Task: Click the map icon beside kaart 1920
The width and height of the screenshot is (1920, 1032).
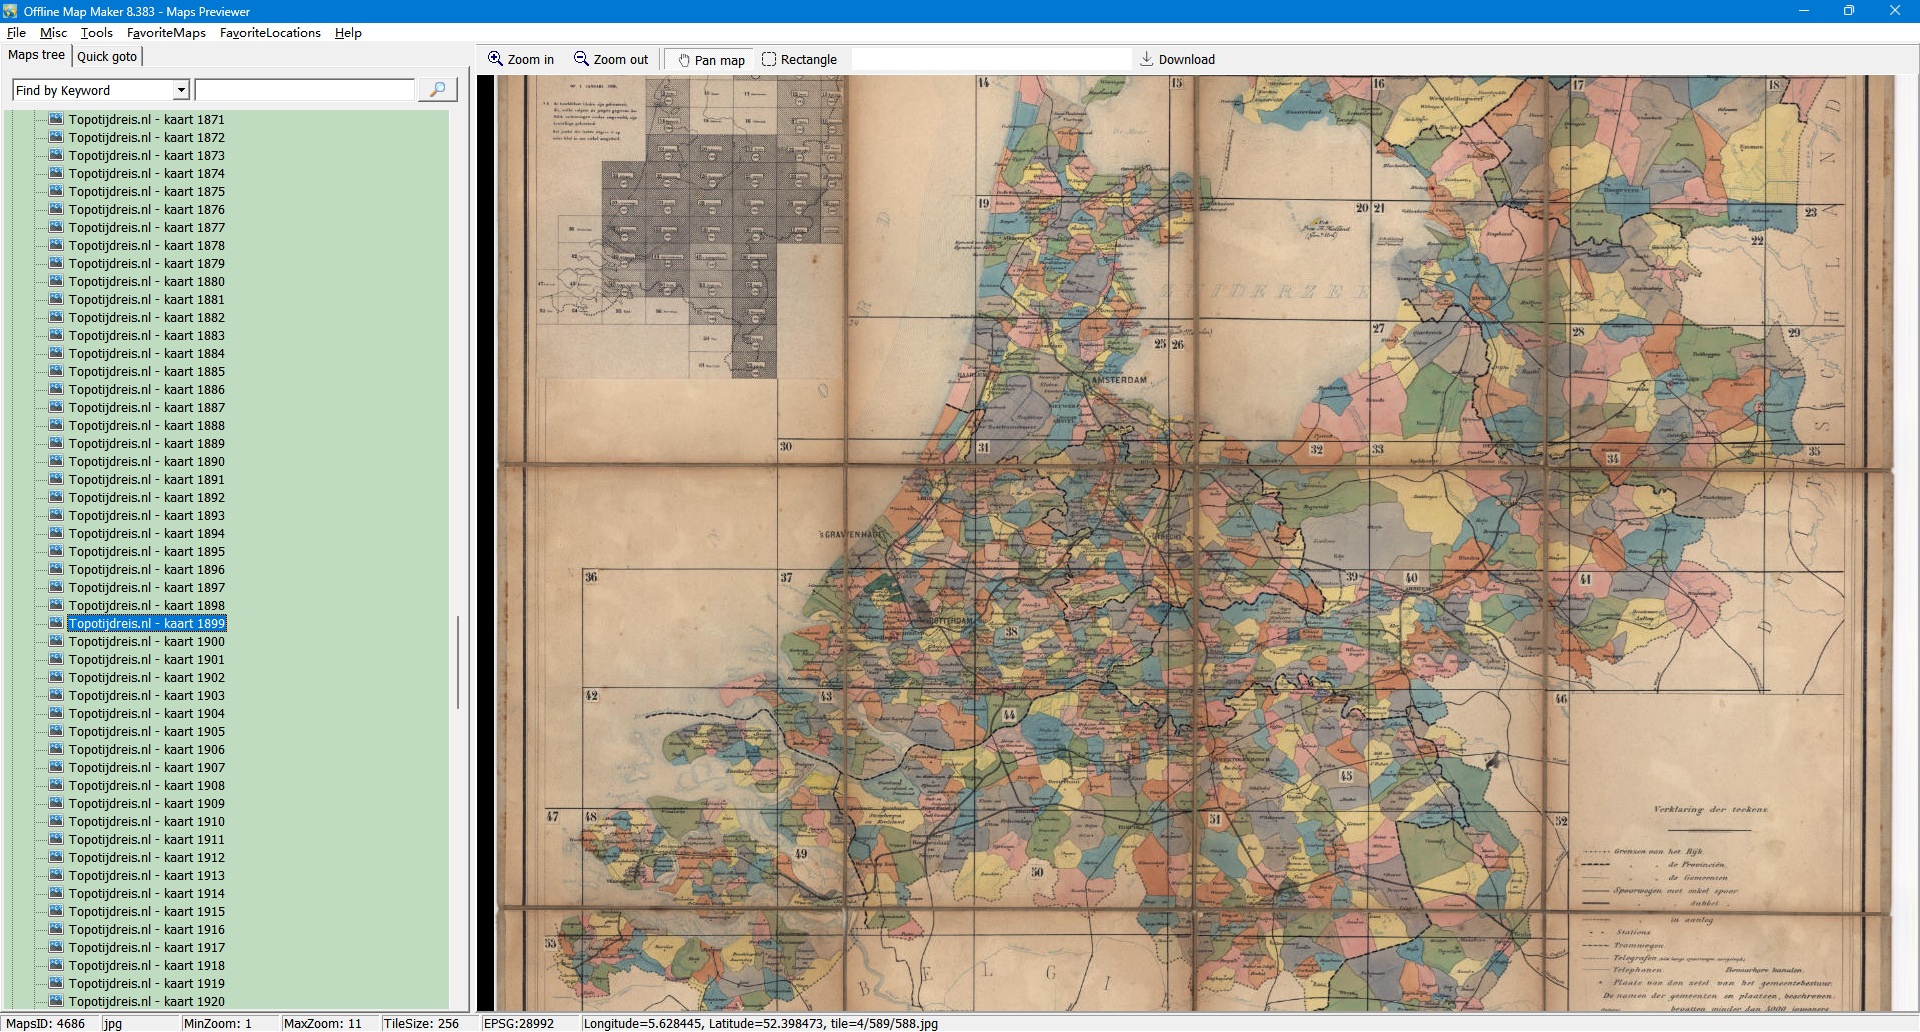Action: click(x=56, y=1001)
